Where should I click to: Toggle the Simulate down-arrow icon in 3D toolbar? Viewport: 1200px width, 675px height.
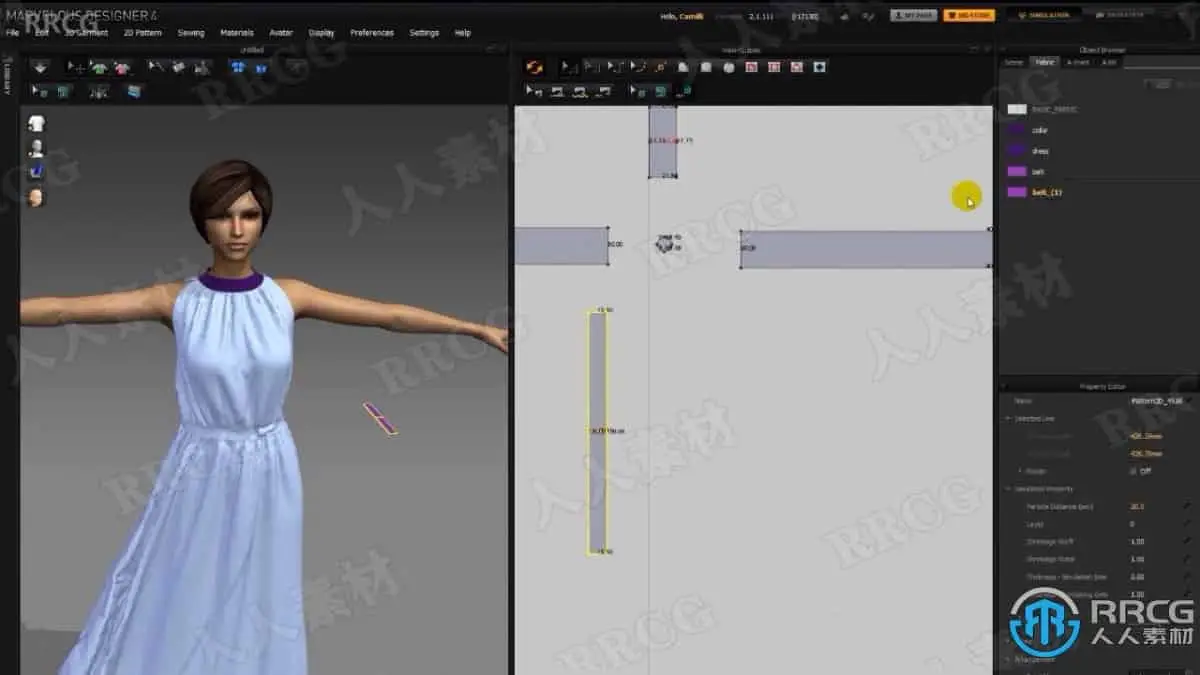[x=39, y=67]
